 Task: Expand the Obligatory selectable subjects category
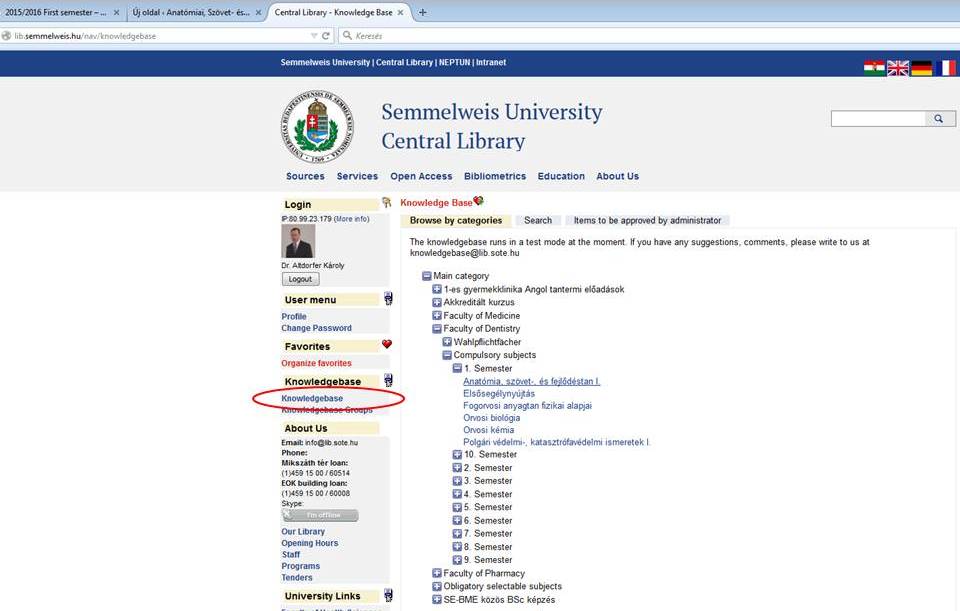coord(437,586)
